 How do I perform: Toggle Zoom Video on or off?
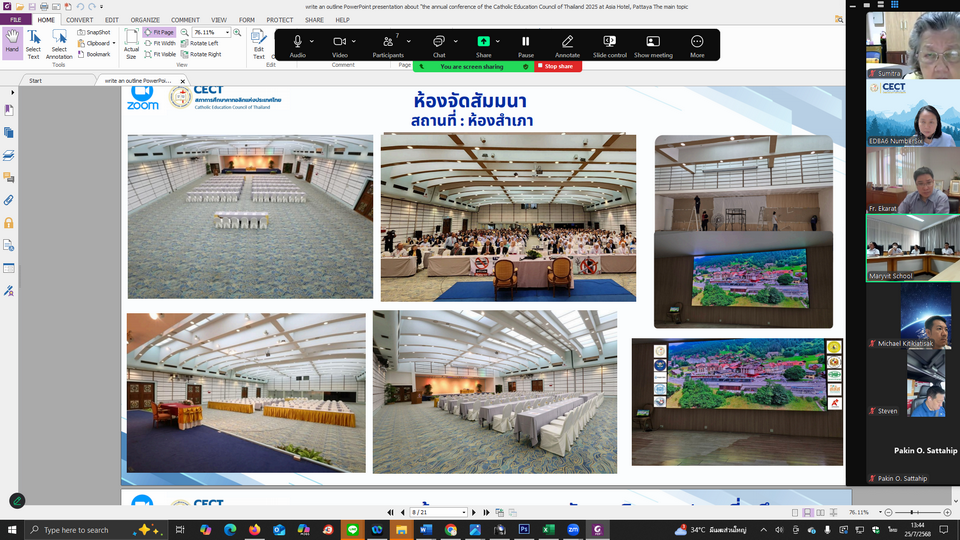pos(340,45)
